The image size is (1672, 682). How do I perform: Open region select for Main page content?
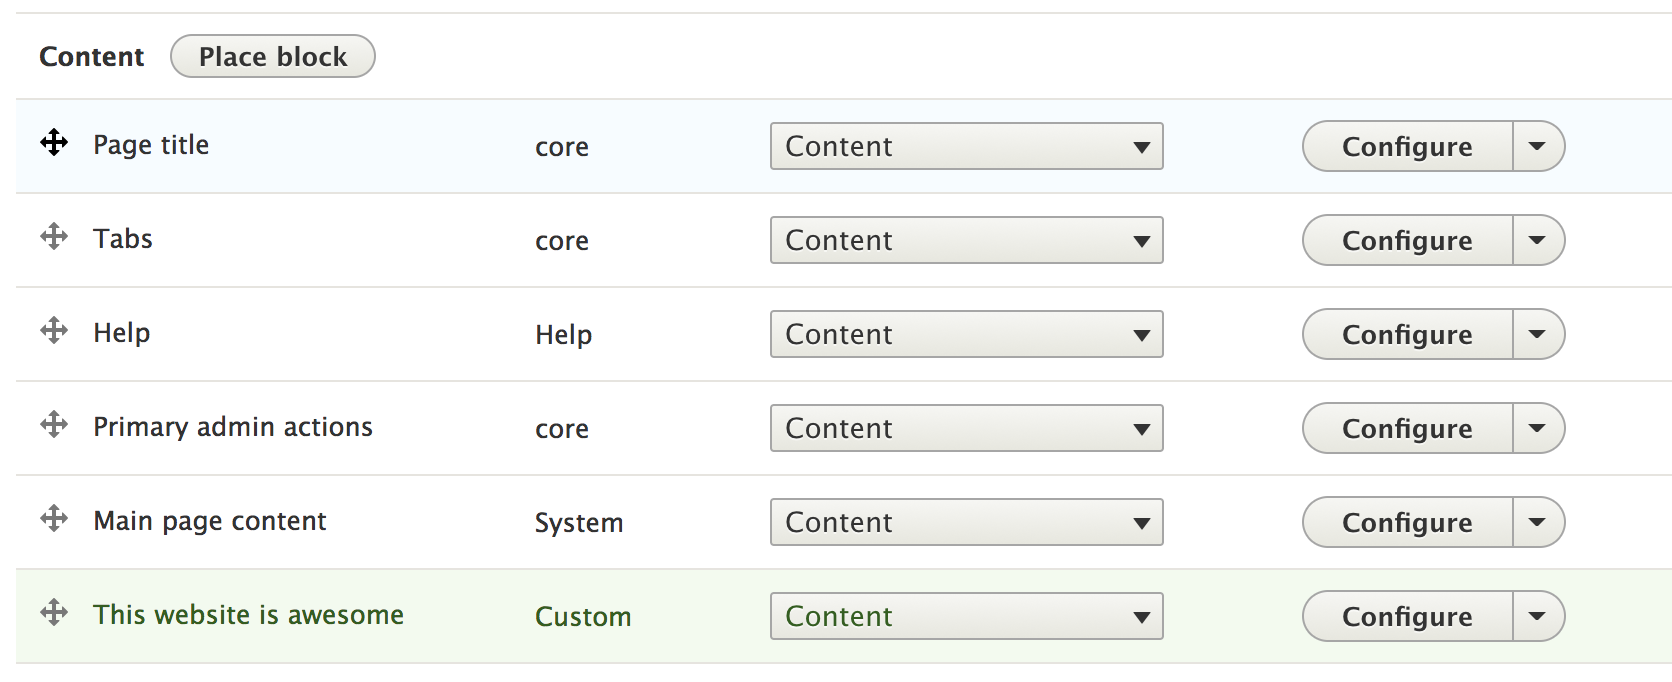966,522
